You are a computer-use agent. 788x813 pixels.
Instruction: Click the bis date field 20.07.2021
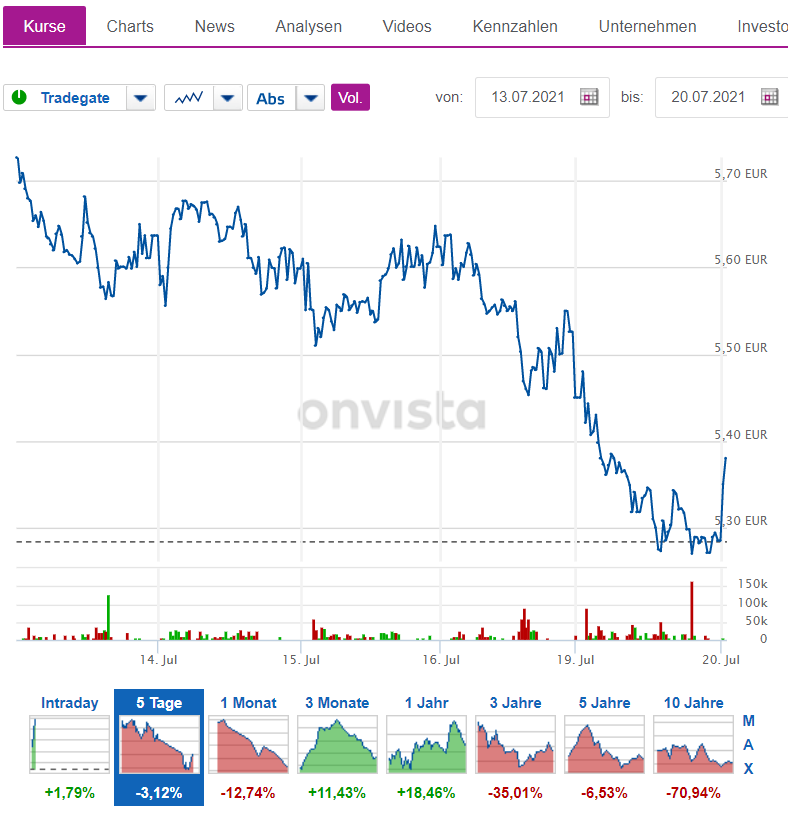tap(708, 97)
